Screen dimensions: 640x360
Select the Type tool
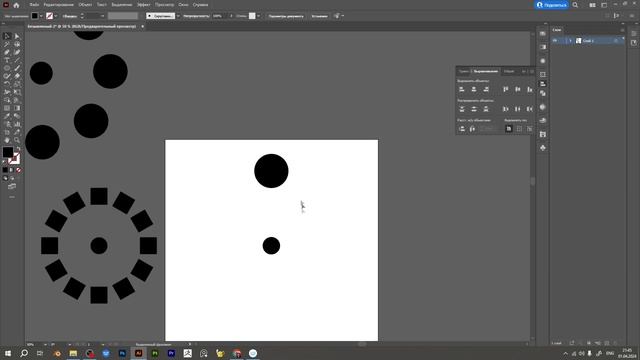(x=7, y=60)
